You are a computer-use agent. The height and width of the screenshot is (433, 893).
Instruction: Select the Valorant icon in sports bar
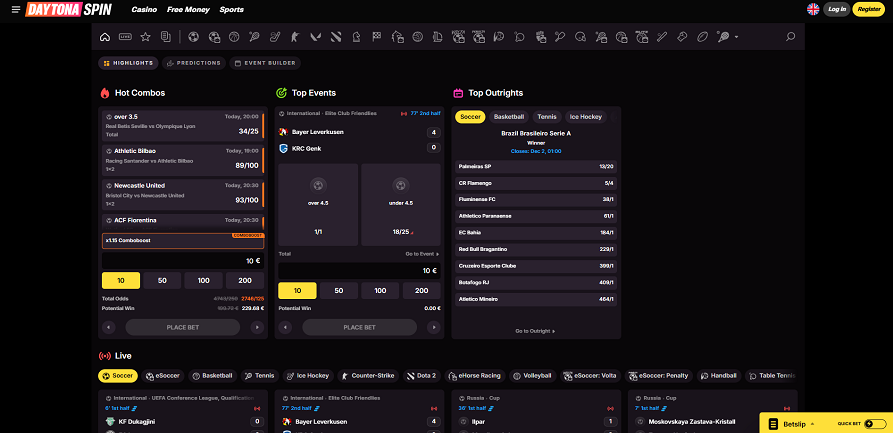[x=315, y=37]
